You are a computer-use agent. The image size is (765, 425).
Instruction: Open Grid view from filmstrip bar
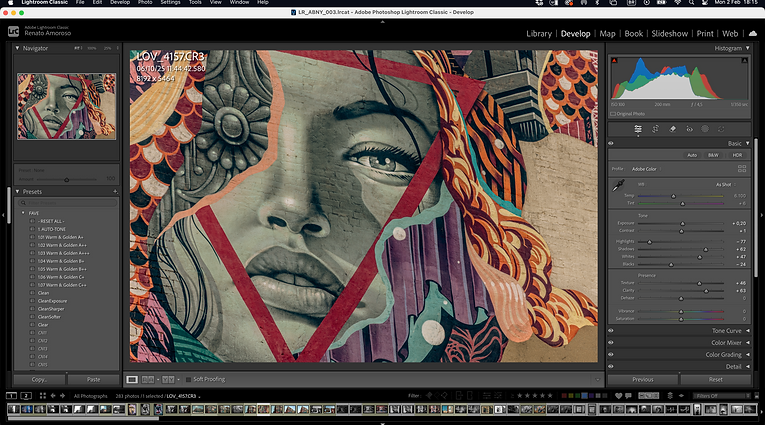[42, 396]
